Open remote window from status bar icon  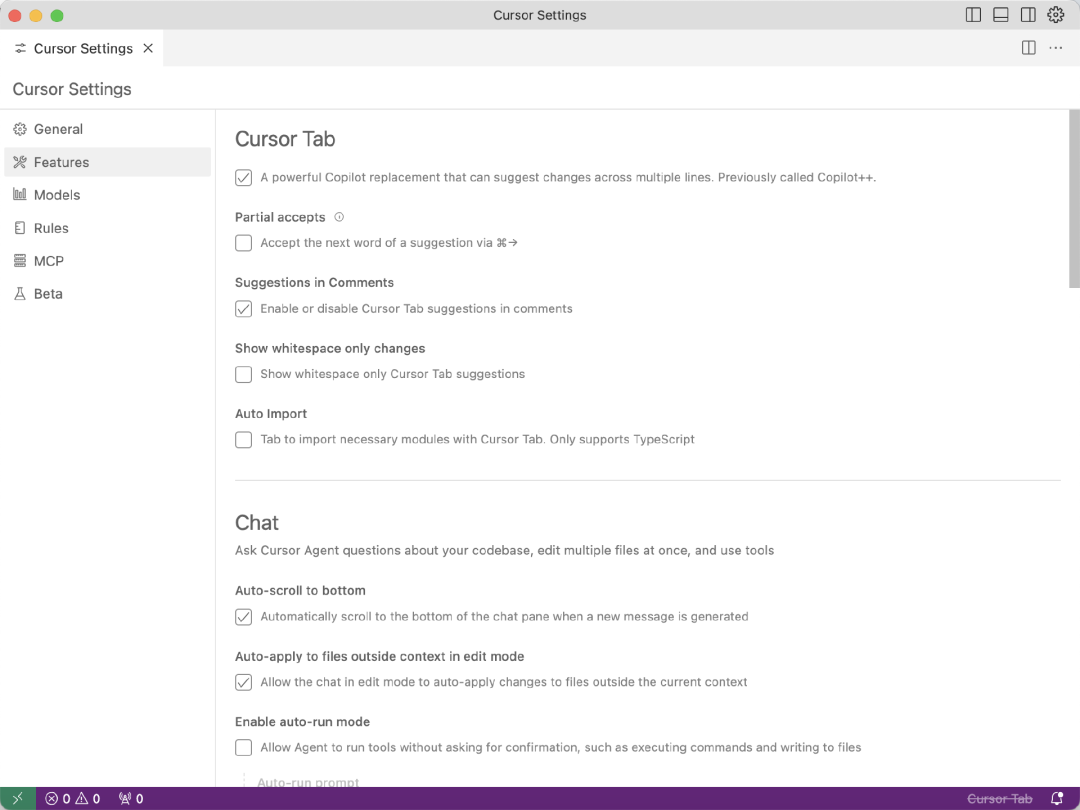click(18, 798)
